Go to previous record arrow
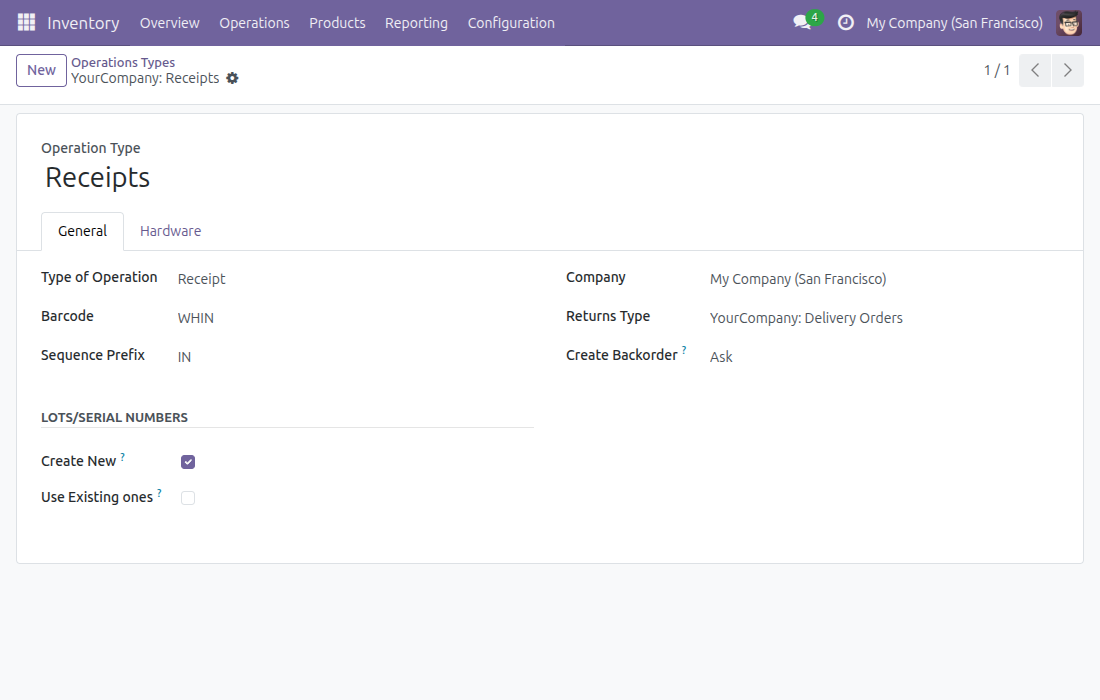Screen dimensions: 1100x700 tap(1035, 70)
